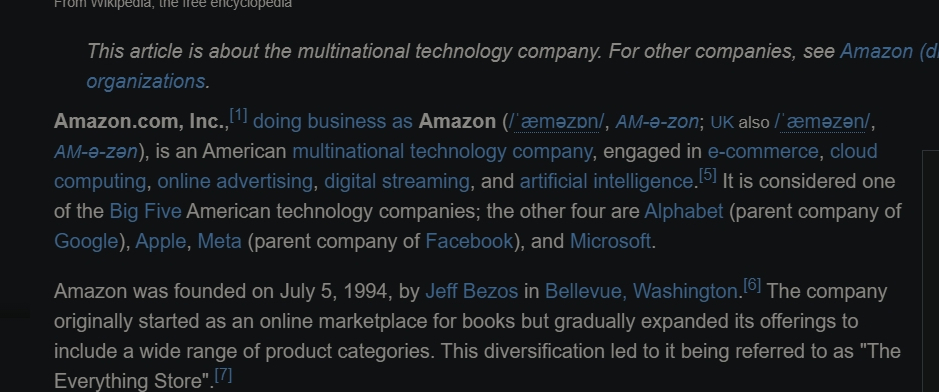Visit the Apple article link
The image size is (939, 392).
click(160, 242)
